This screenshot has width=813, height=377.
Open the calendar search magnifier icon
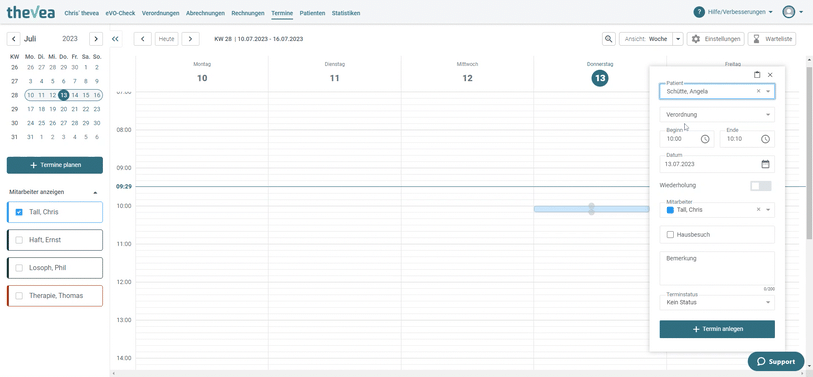tap(609, 39)
